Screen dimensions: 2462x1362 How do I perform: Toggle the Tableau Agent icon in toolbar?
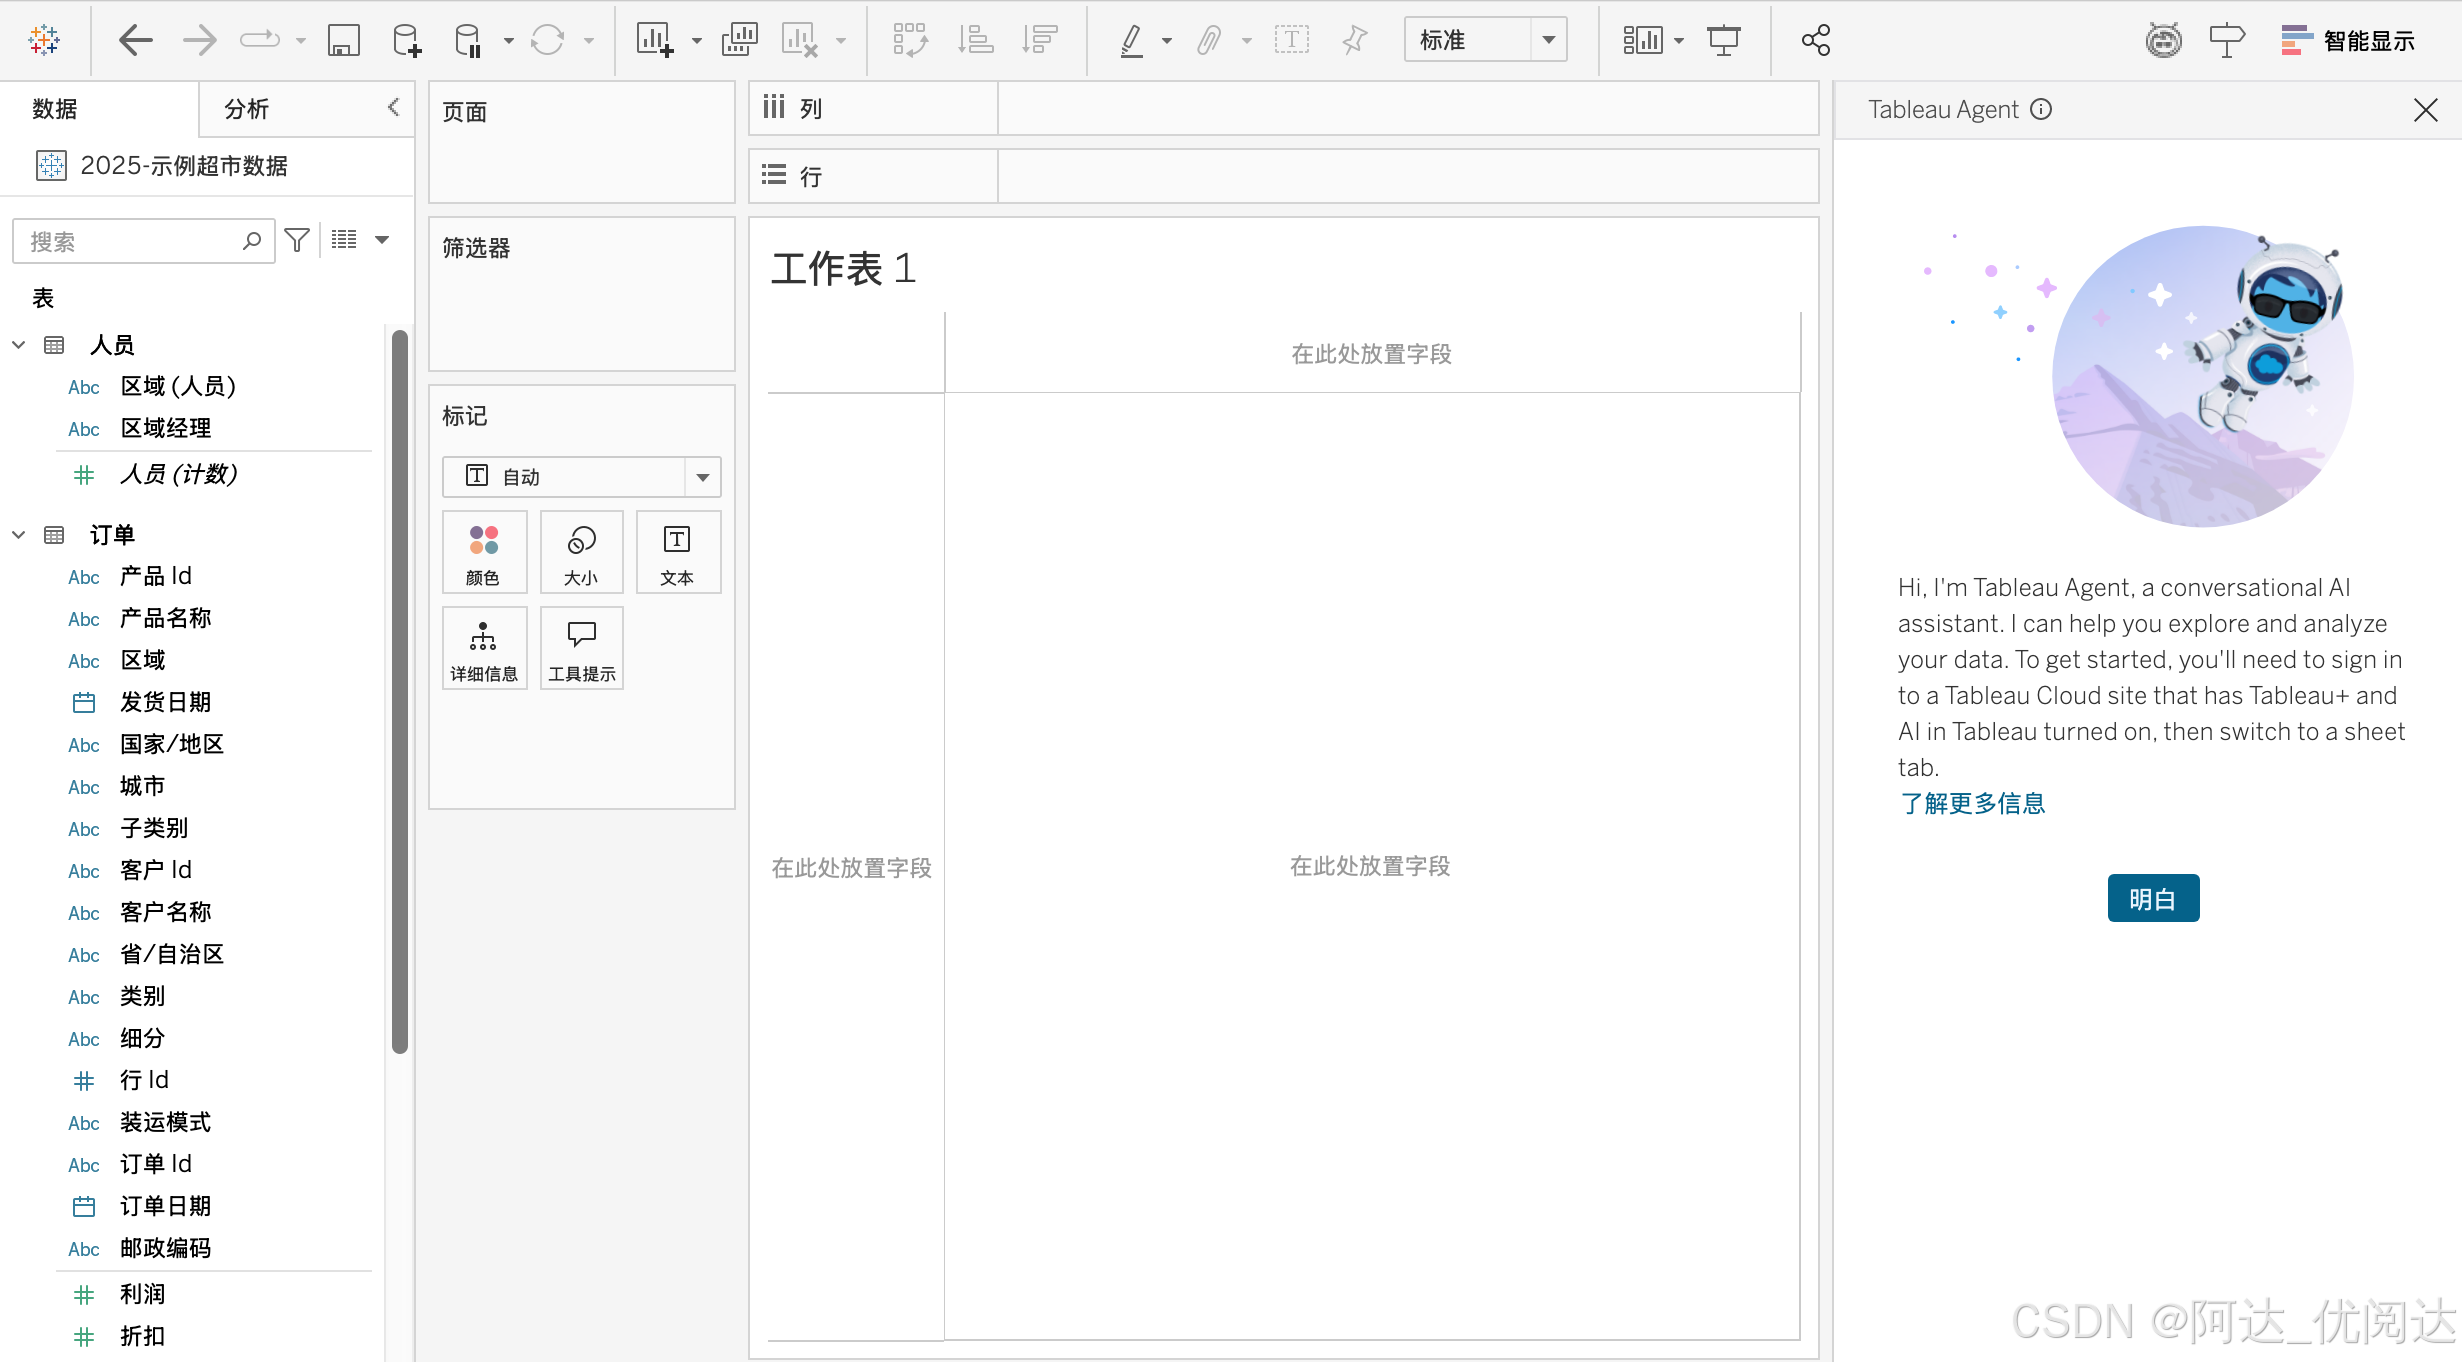point(2163,41)
